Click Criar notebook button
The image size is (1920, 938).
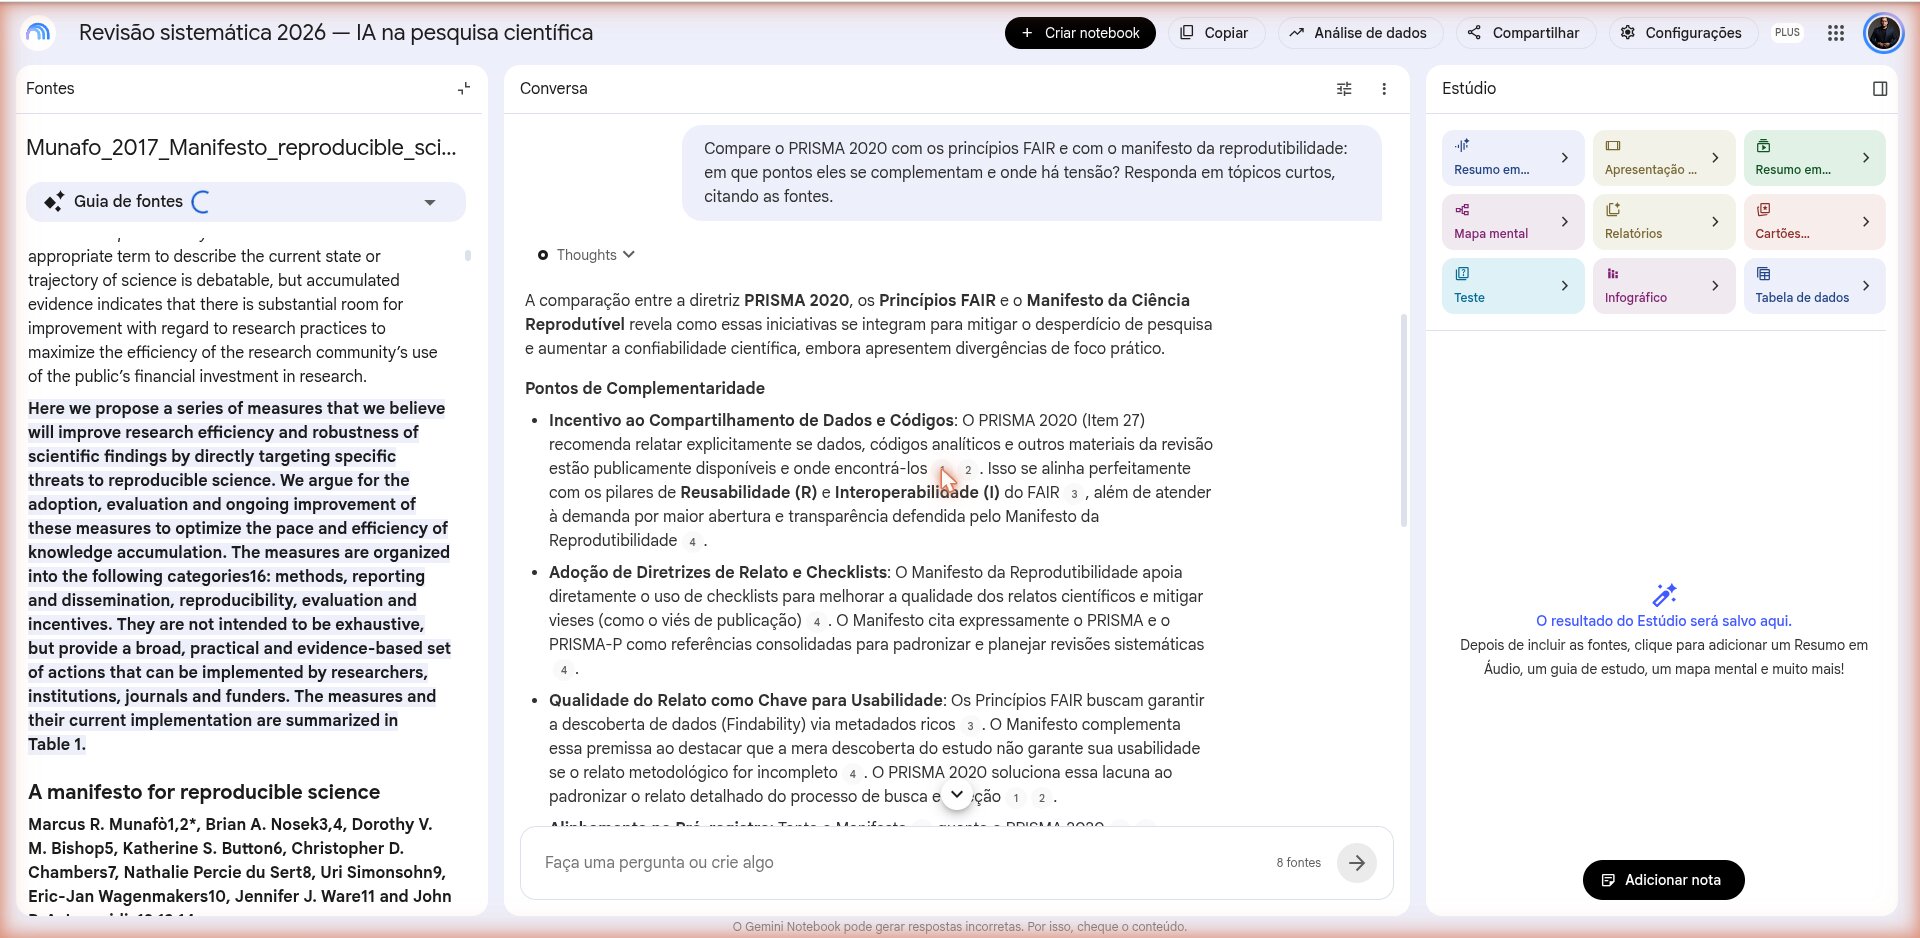tap(1080, 33)
